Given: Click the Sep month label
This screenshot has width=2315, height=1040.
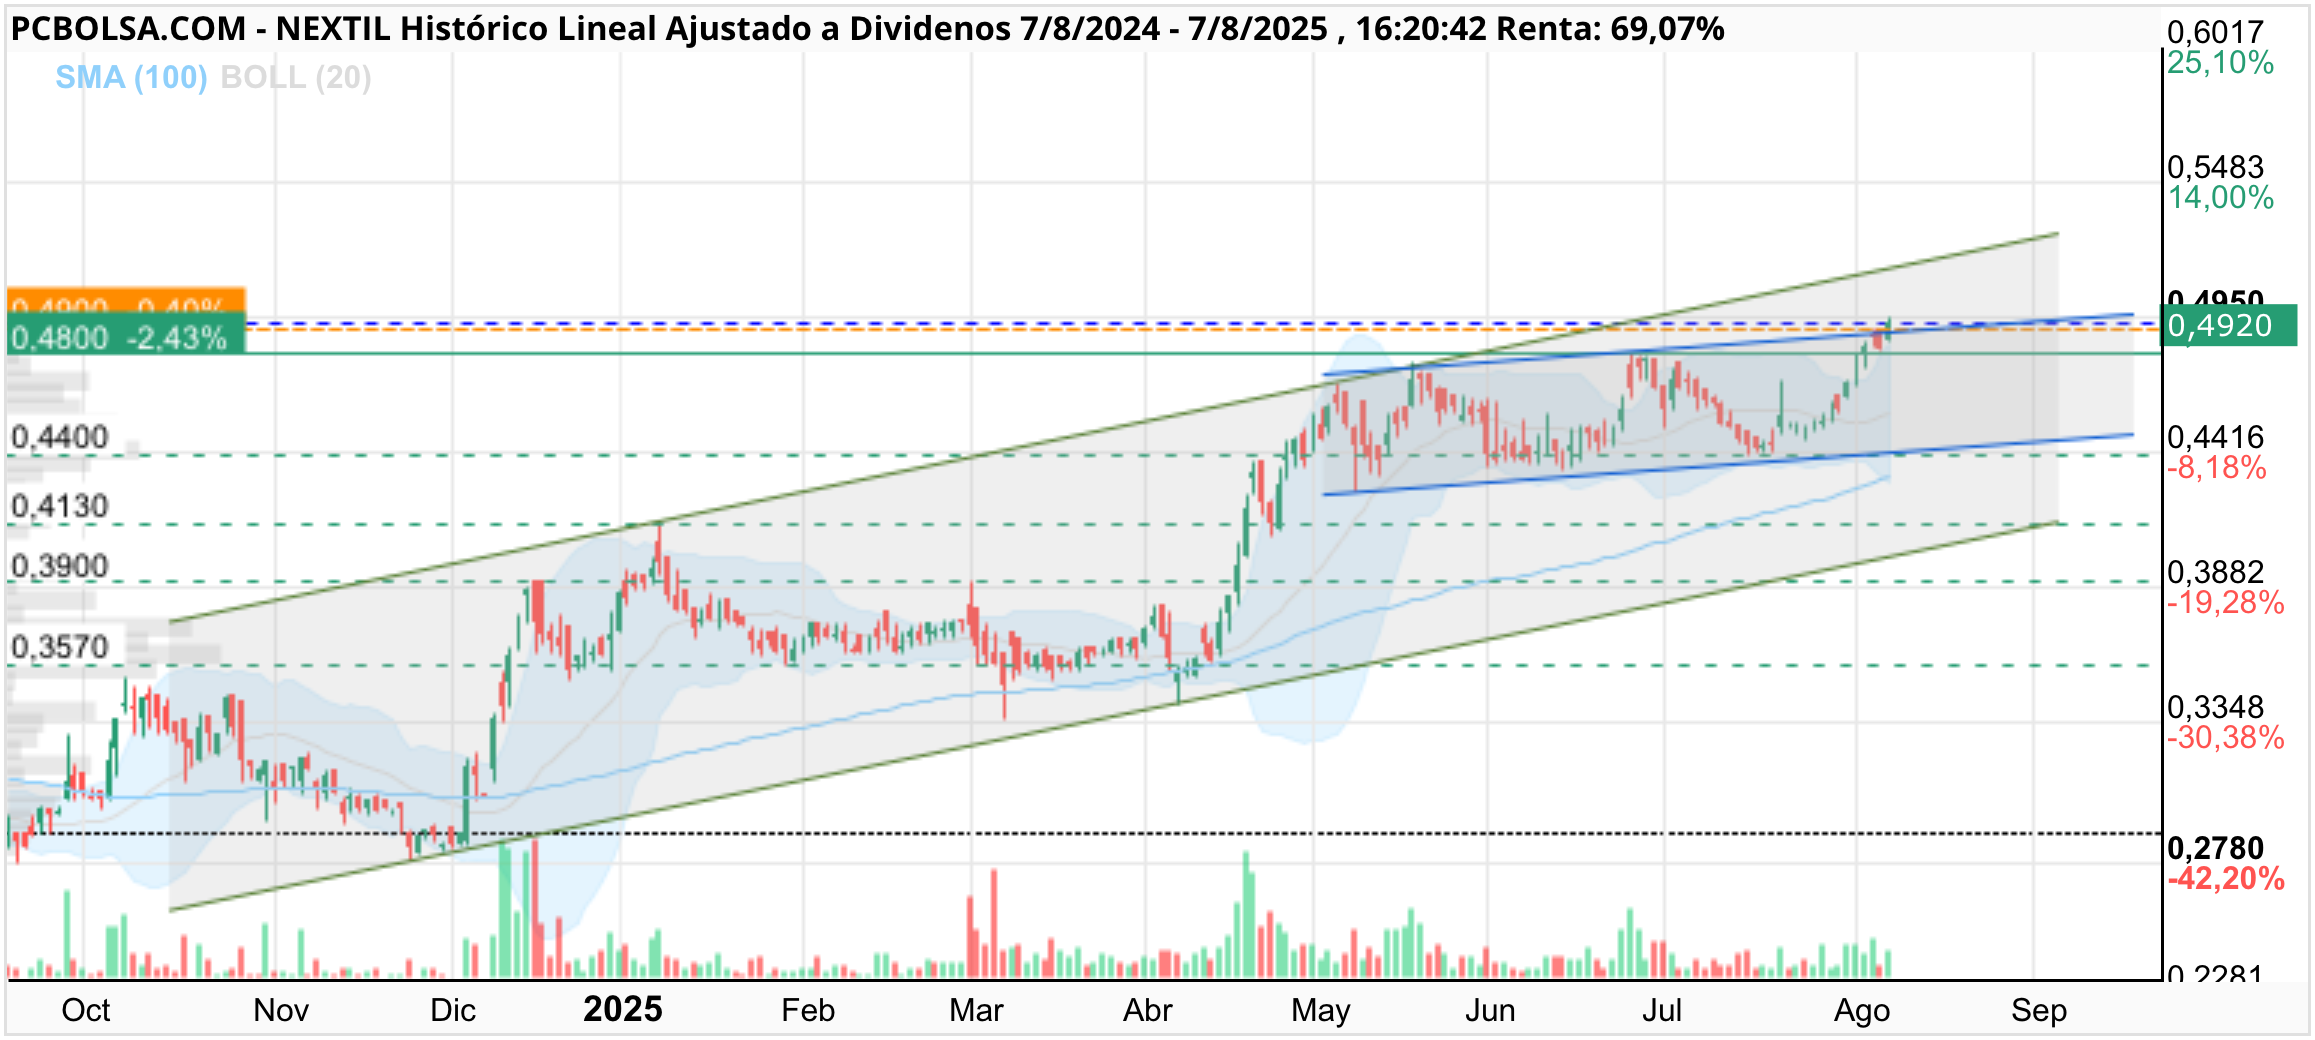Looking at the screenshot, I should click(2039, 1011).
